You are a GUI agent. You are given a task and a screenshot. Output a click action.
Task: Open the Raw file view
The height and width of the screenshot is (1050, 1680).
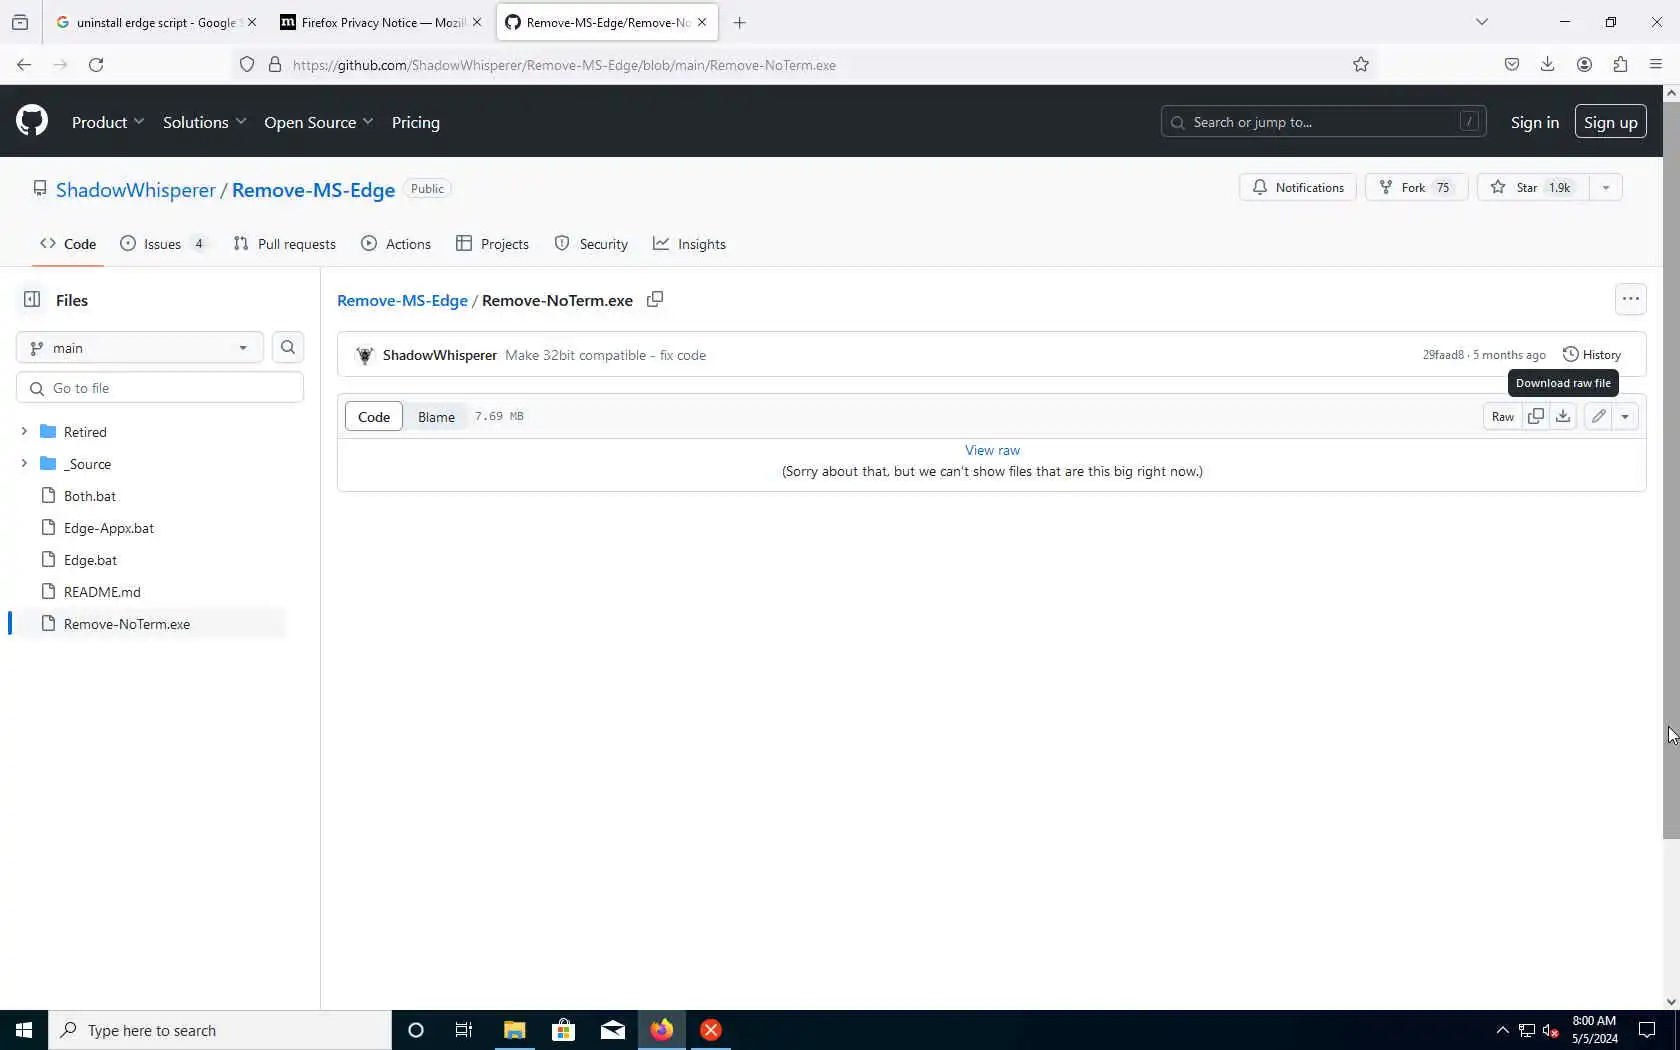pyautogui.click(x=1503, y=416)
